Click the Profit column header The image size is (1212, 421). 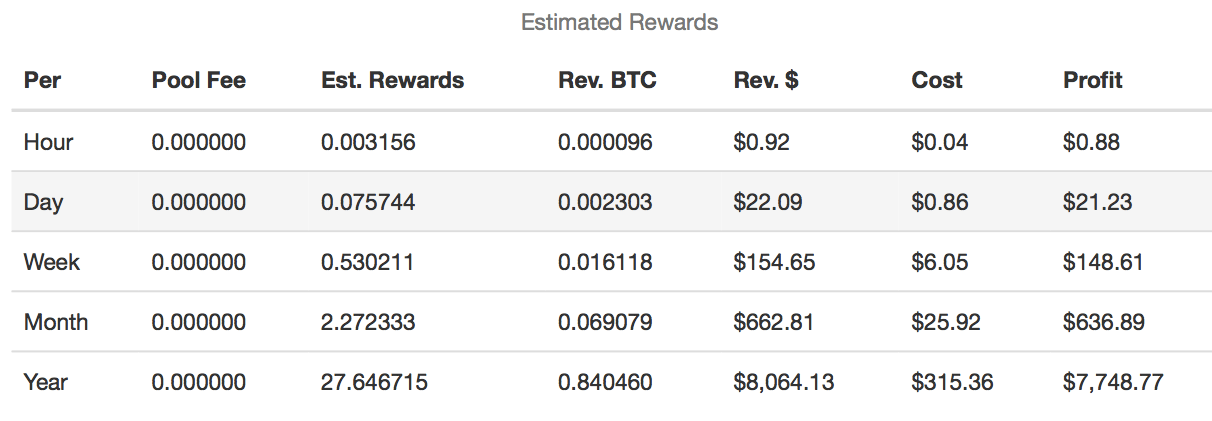point(1093,81)
